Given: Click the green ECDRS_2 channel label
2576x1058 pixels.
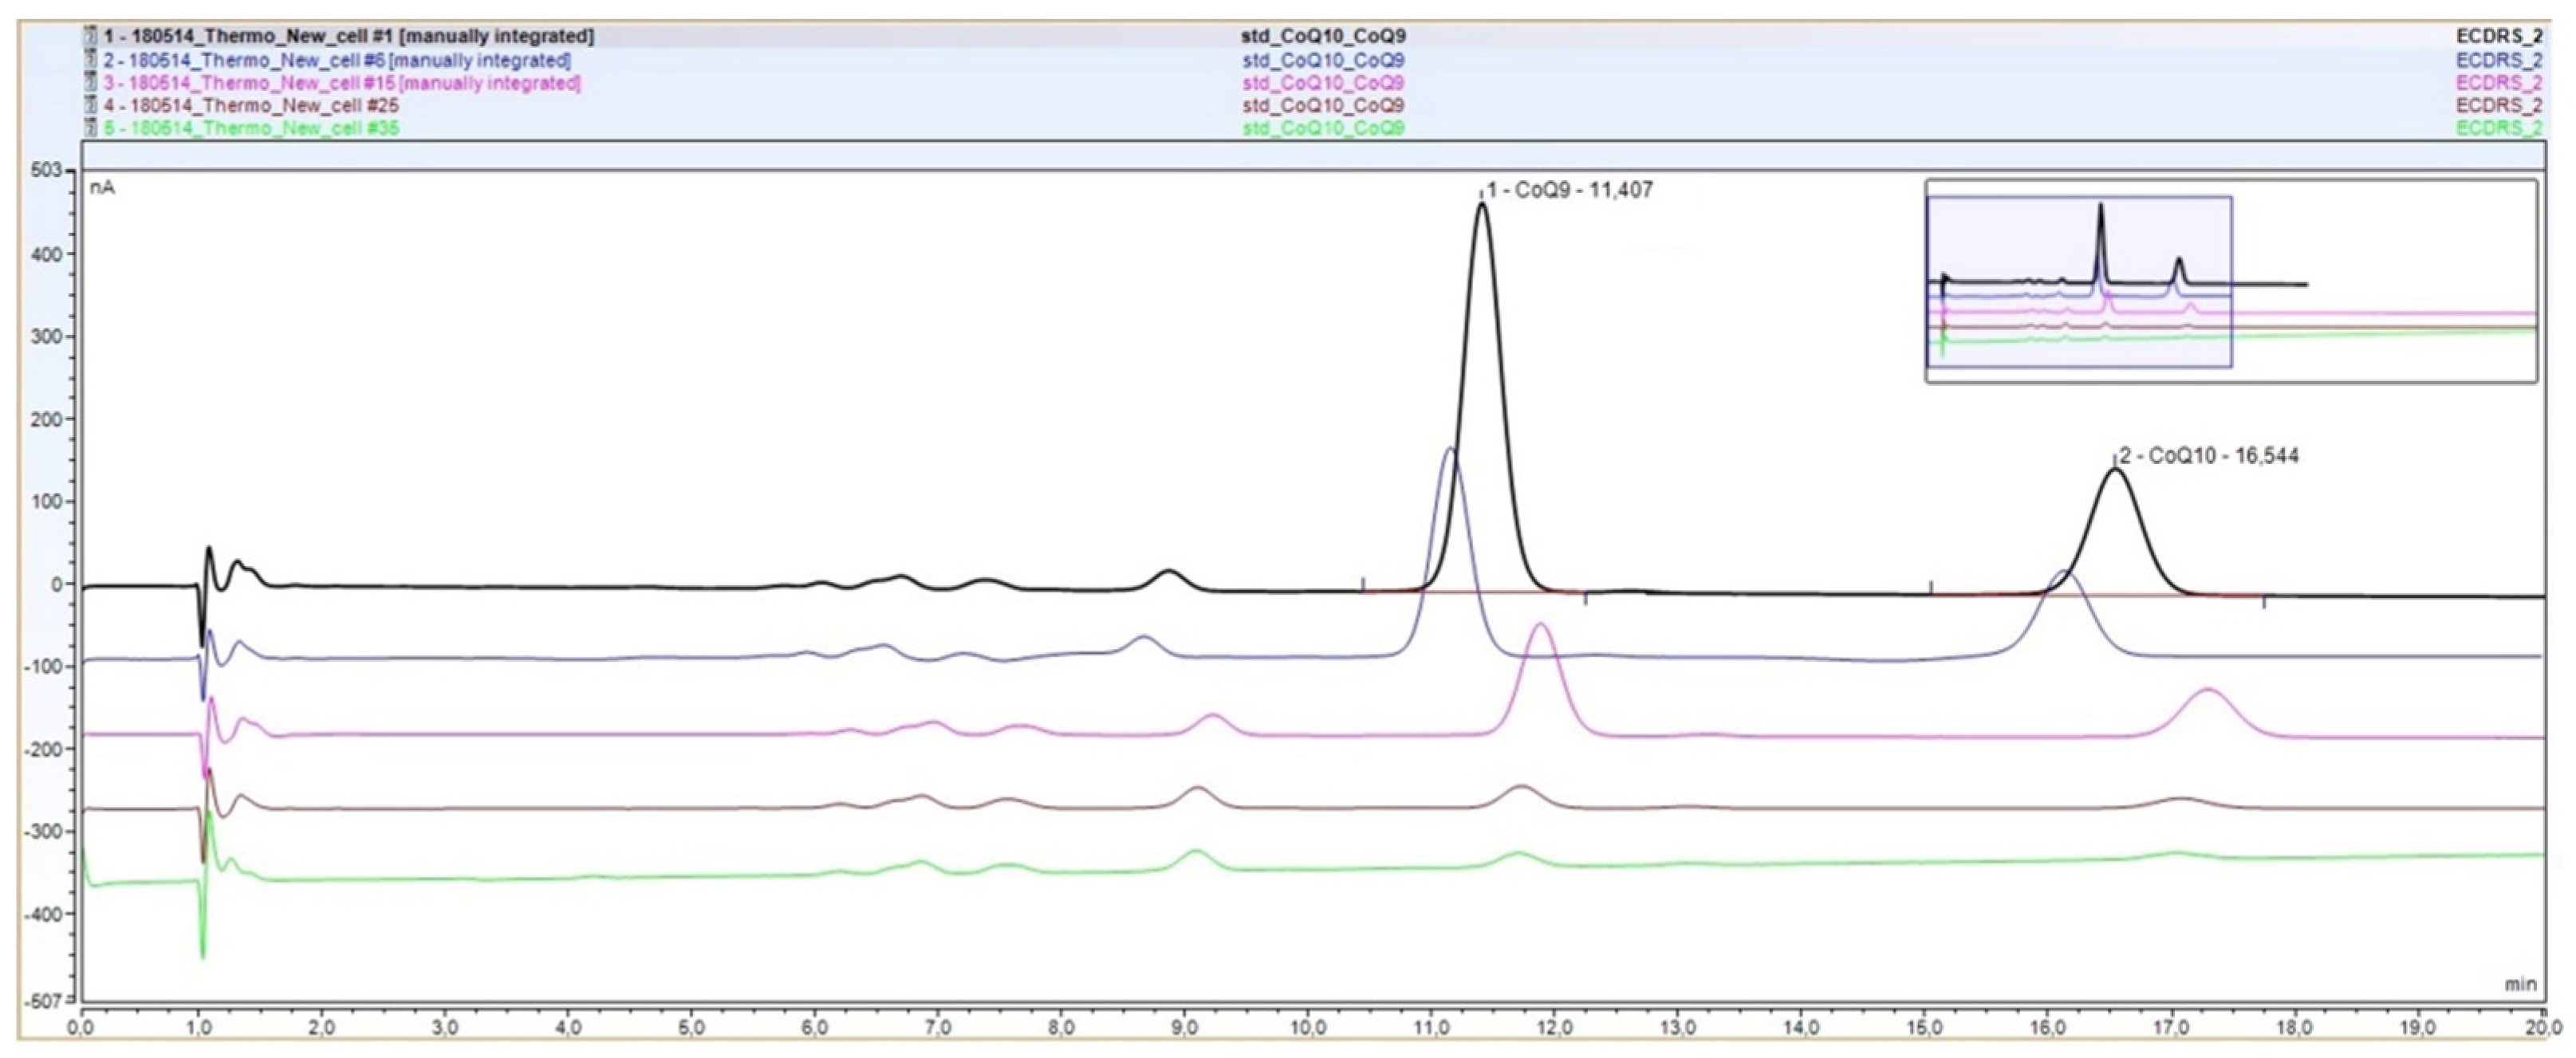Looking at the screenshot, I should coord(2499,129).
